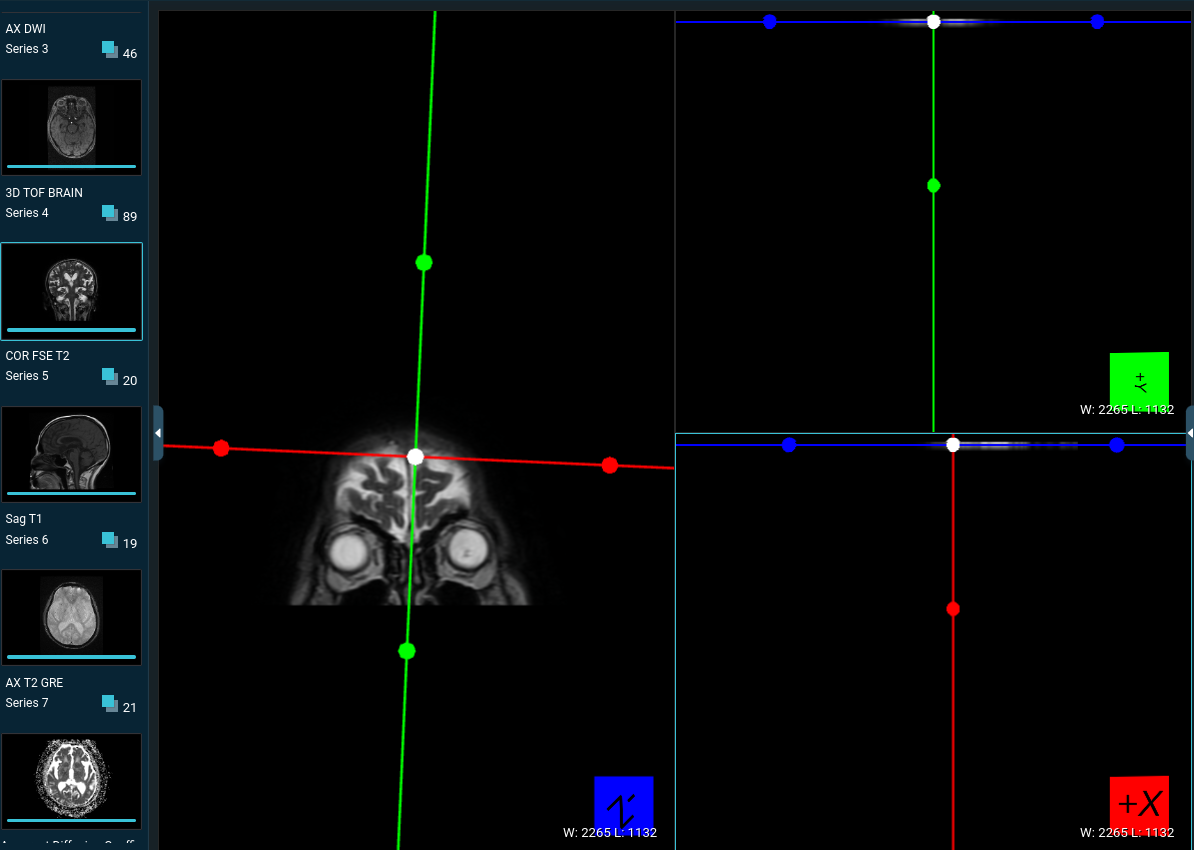Grab the right red crosshair handle on the coronal view

(610, 465)
